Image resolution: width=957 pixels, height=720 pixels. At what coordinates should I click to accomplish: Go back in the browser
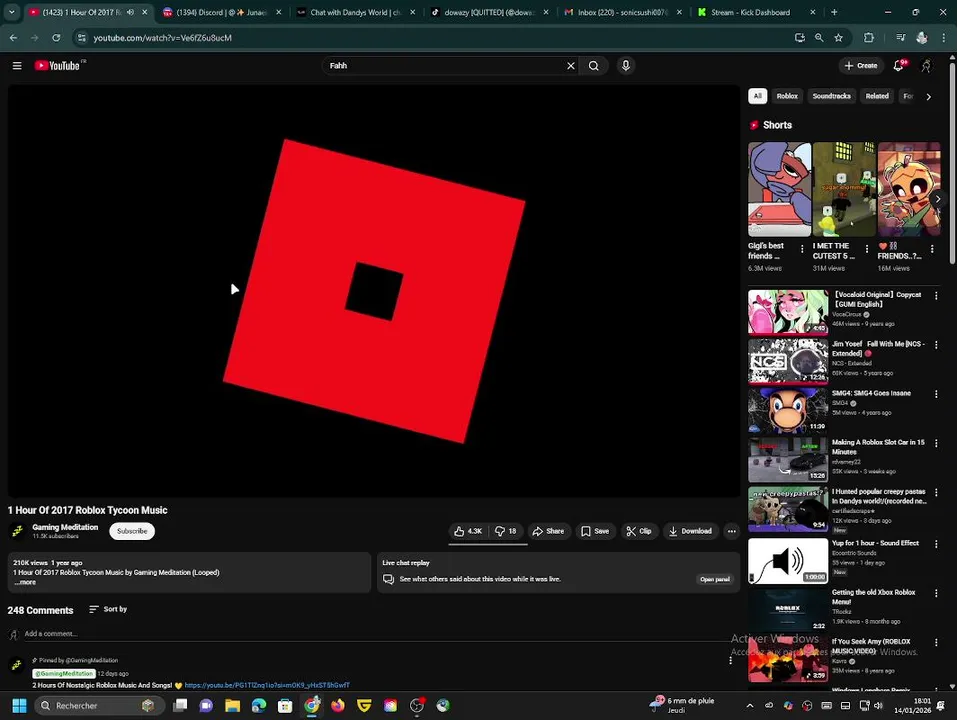(x=13, y=37)
